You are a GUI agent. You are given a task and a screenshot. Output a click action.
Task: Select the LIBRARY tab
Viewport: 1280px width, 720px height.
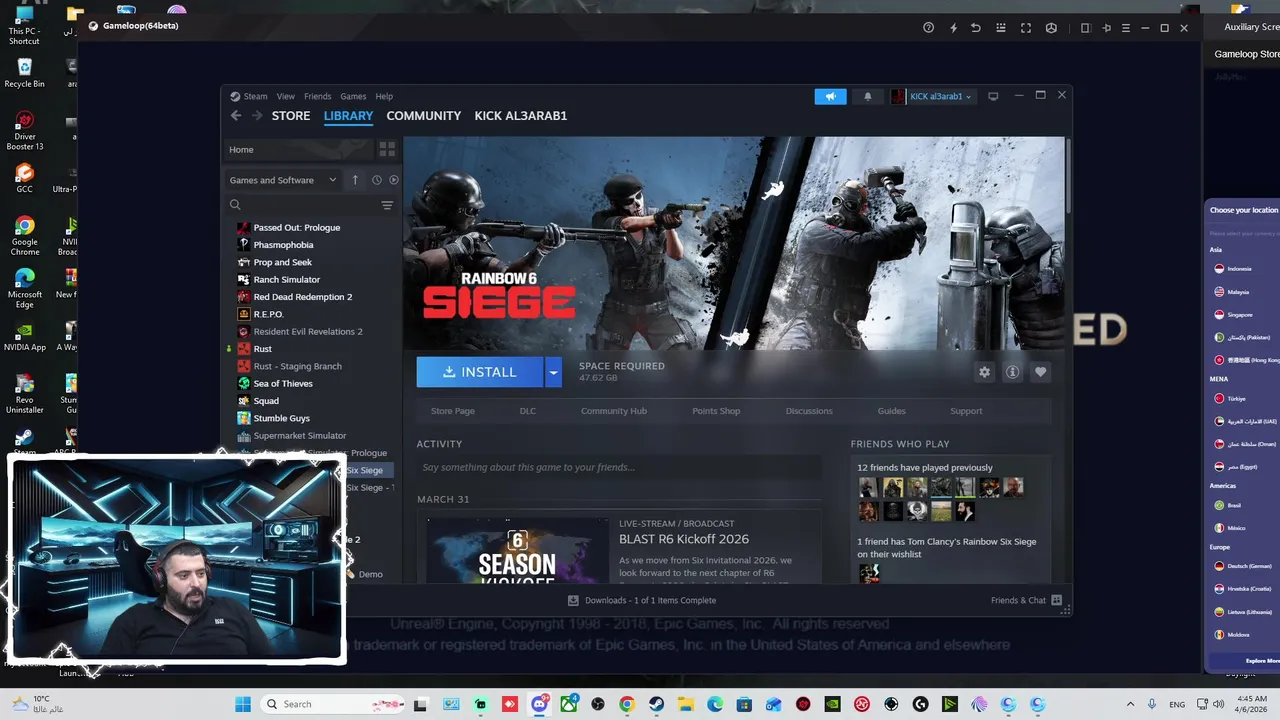point(348,116)
